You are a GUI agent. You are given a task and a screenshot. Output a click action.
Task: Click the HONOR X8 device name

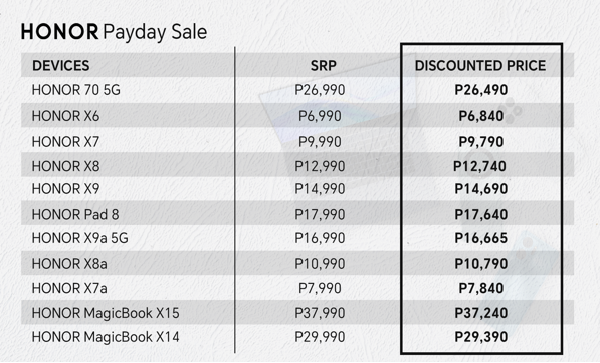(65, 166)
